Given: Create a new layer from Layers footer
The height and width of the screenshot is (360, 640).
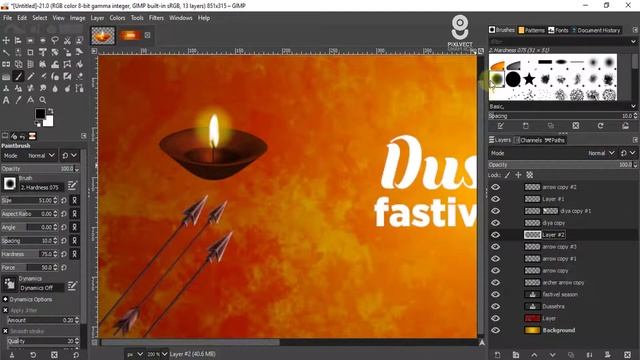Looking at the screenshot, I should pyautogui.click(x=498, y=355).
